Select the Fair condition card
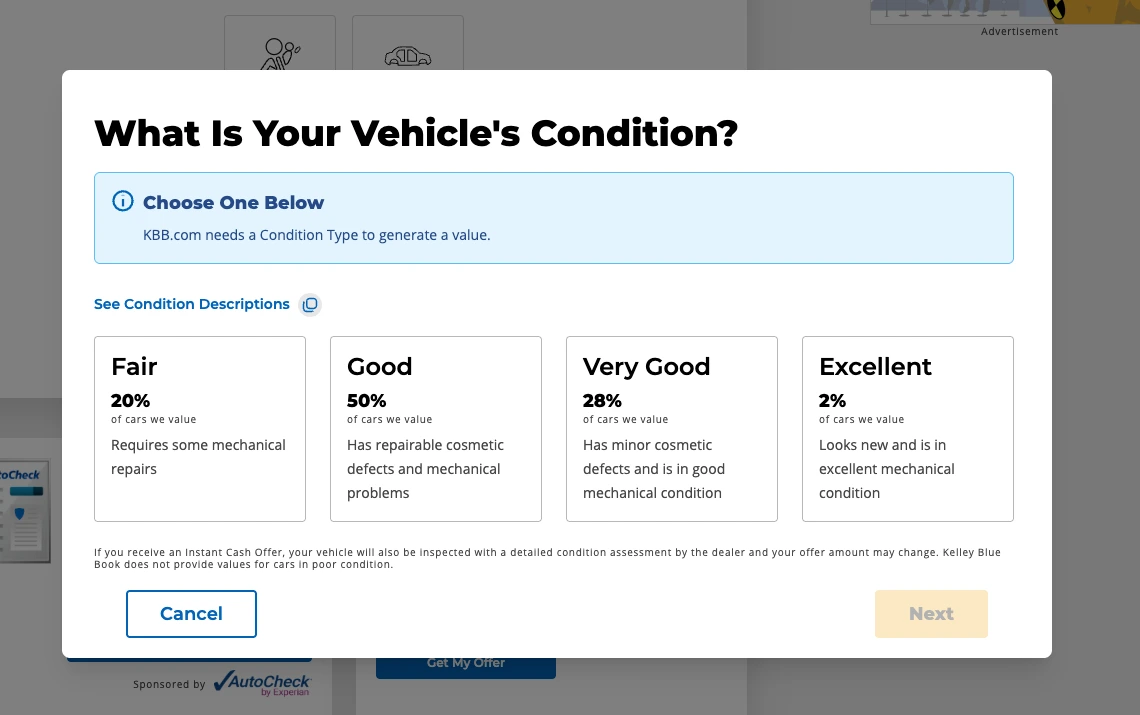The width and height of the screenshot is (1140, 715). click(x=200, y=428)
